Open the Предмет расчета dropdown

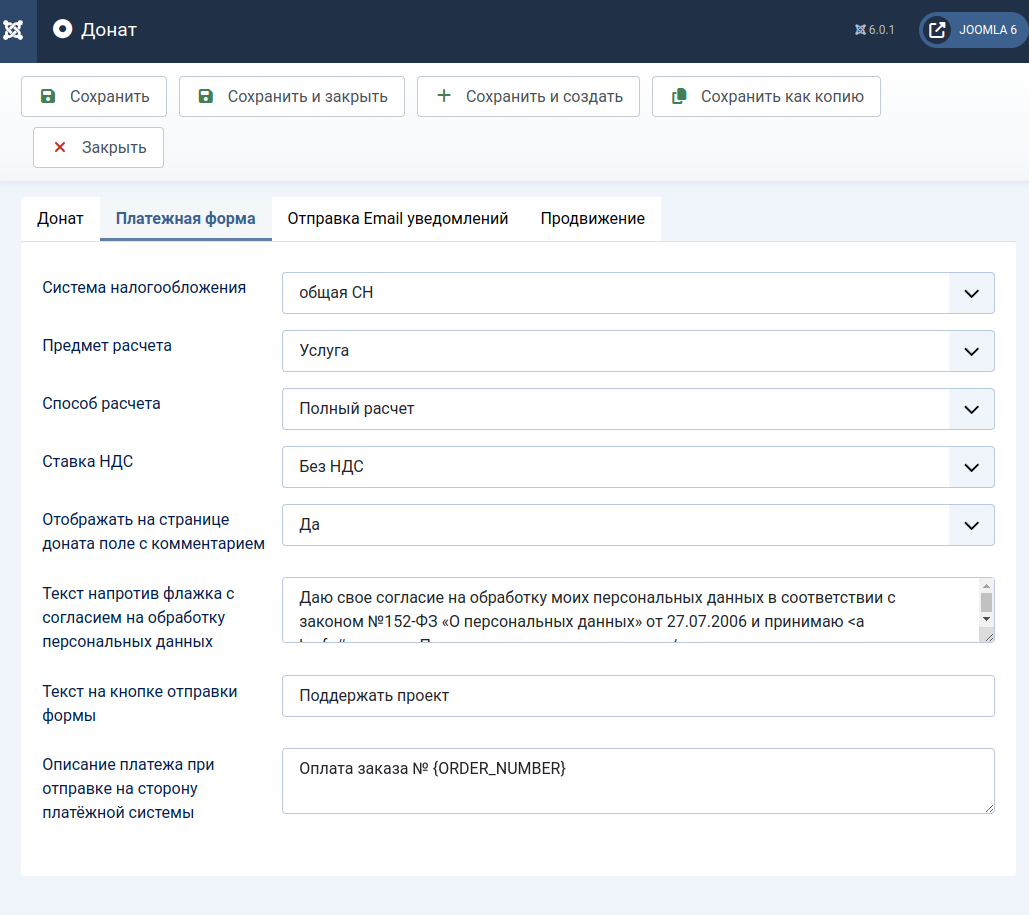pos(637,351)
